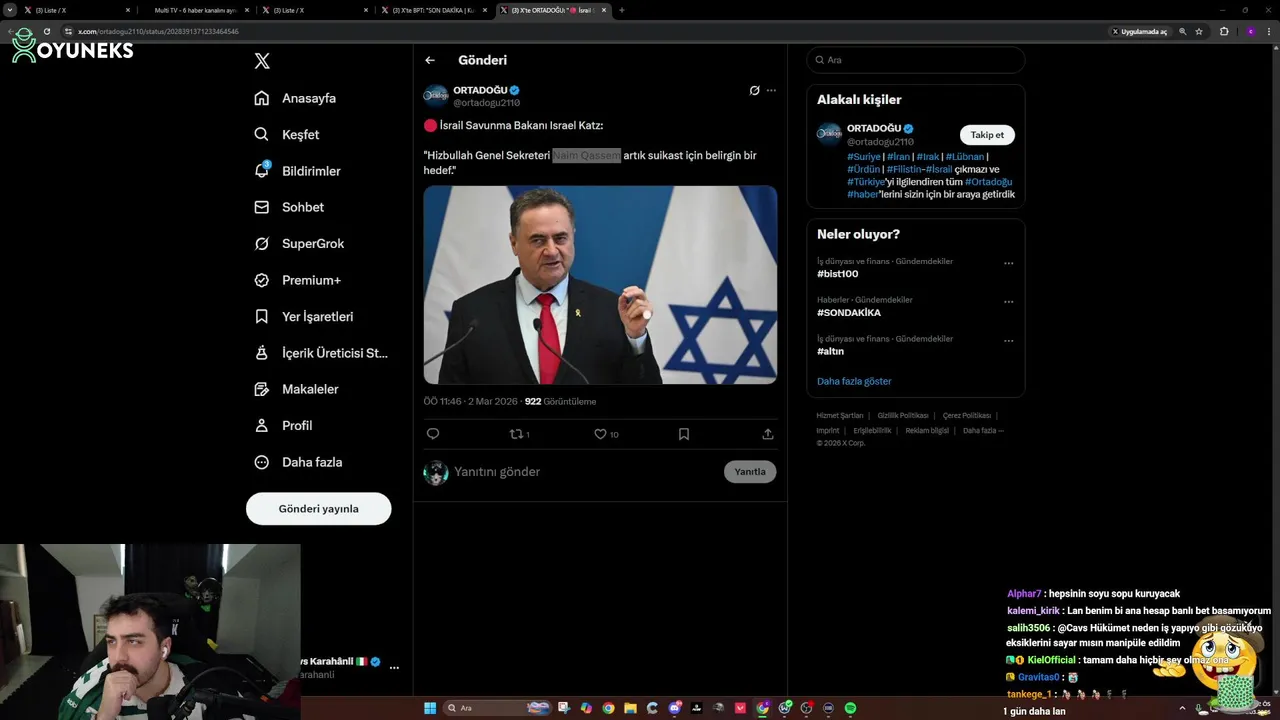
Task: Open Daha fazla menu
Action: click(298, 462)
